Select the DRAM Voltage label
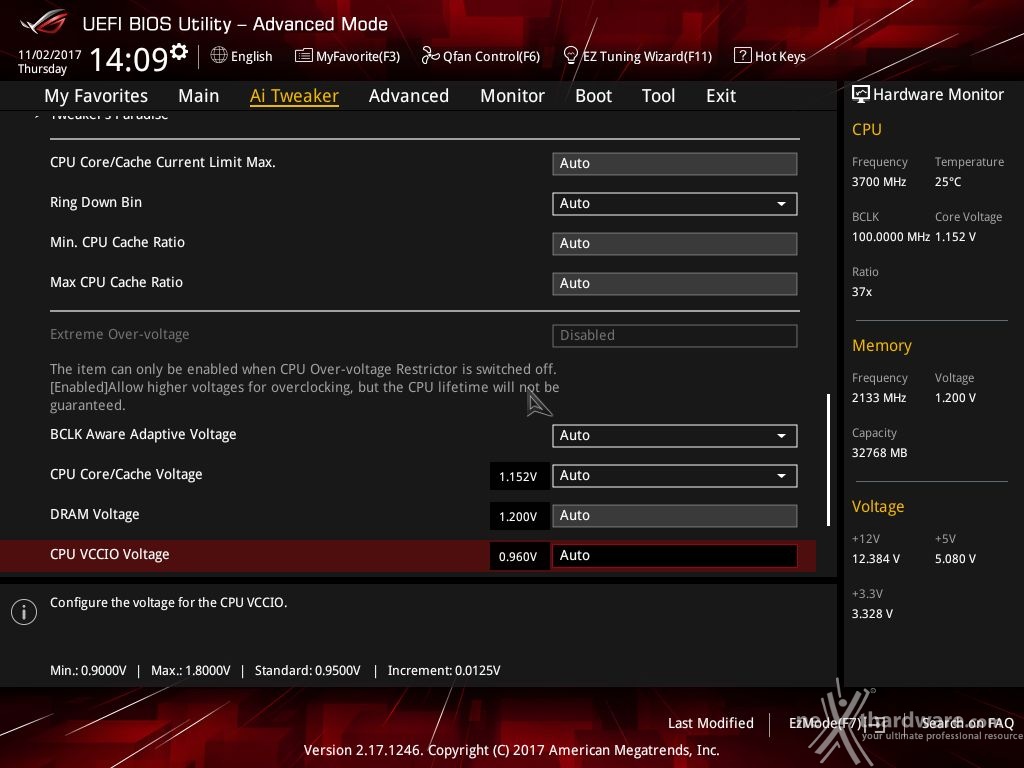 tap(95, 515)
